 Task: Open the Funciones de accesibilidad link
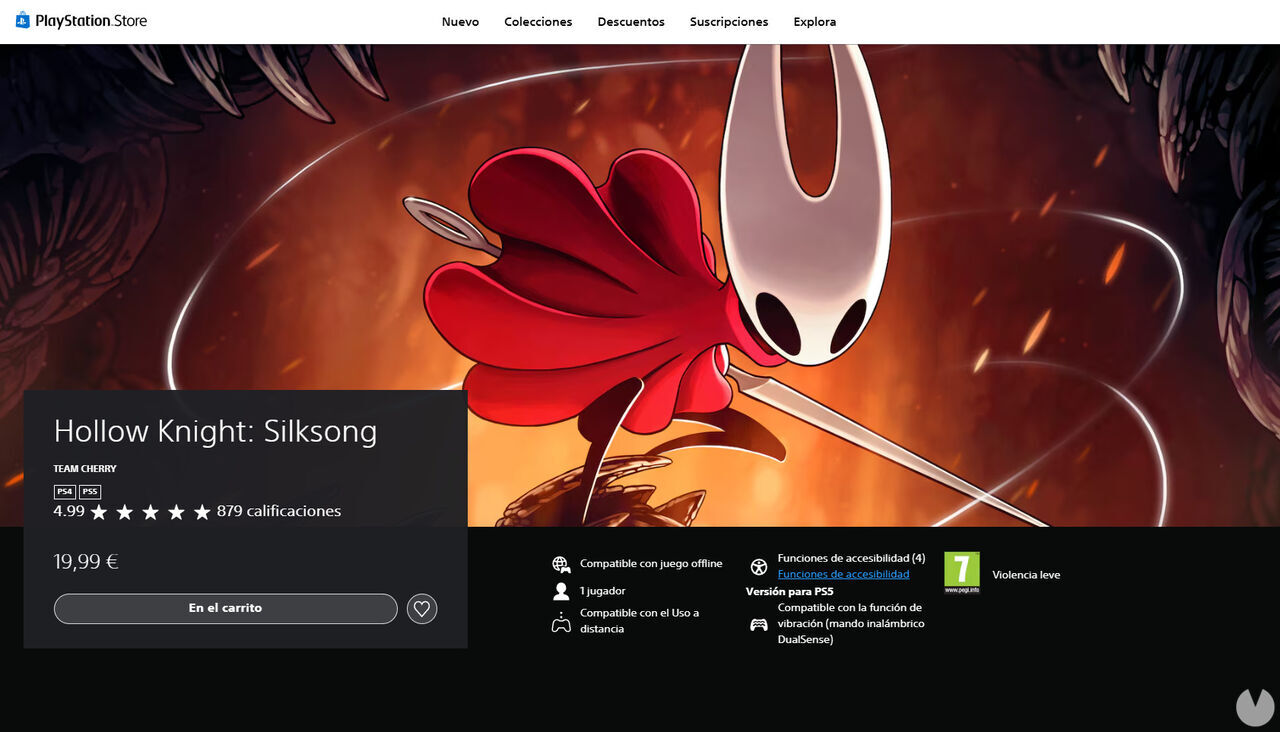(x=843, y=573)
